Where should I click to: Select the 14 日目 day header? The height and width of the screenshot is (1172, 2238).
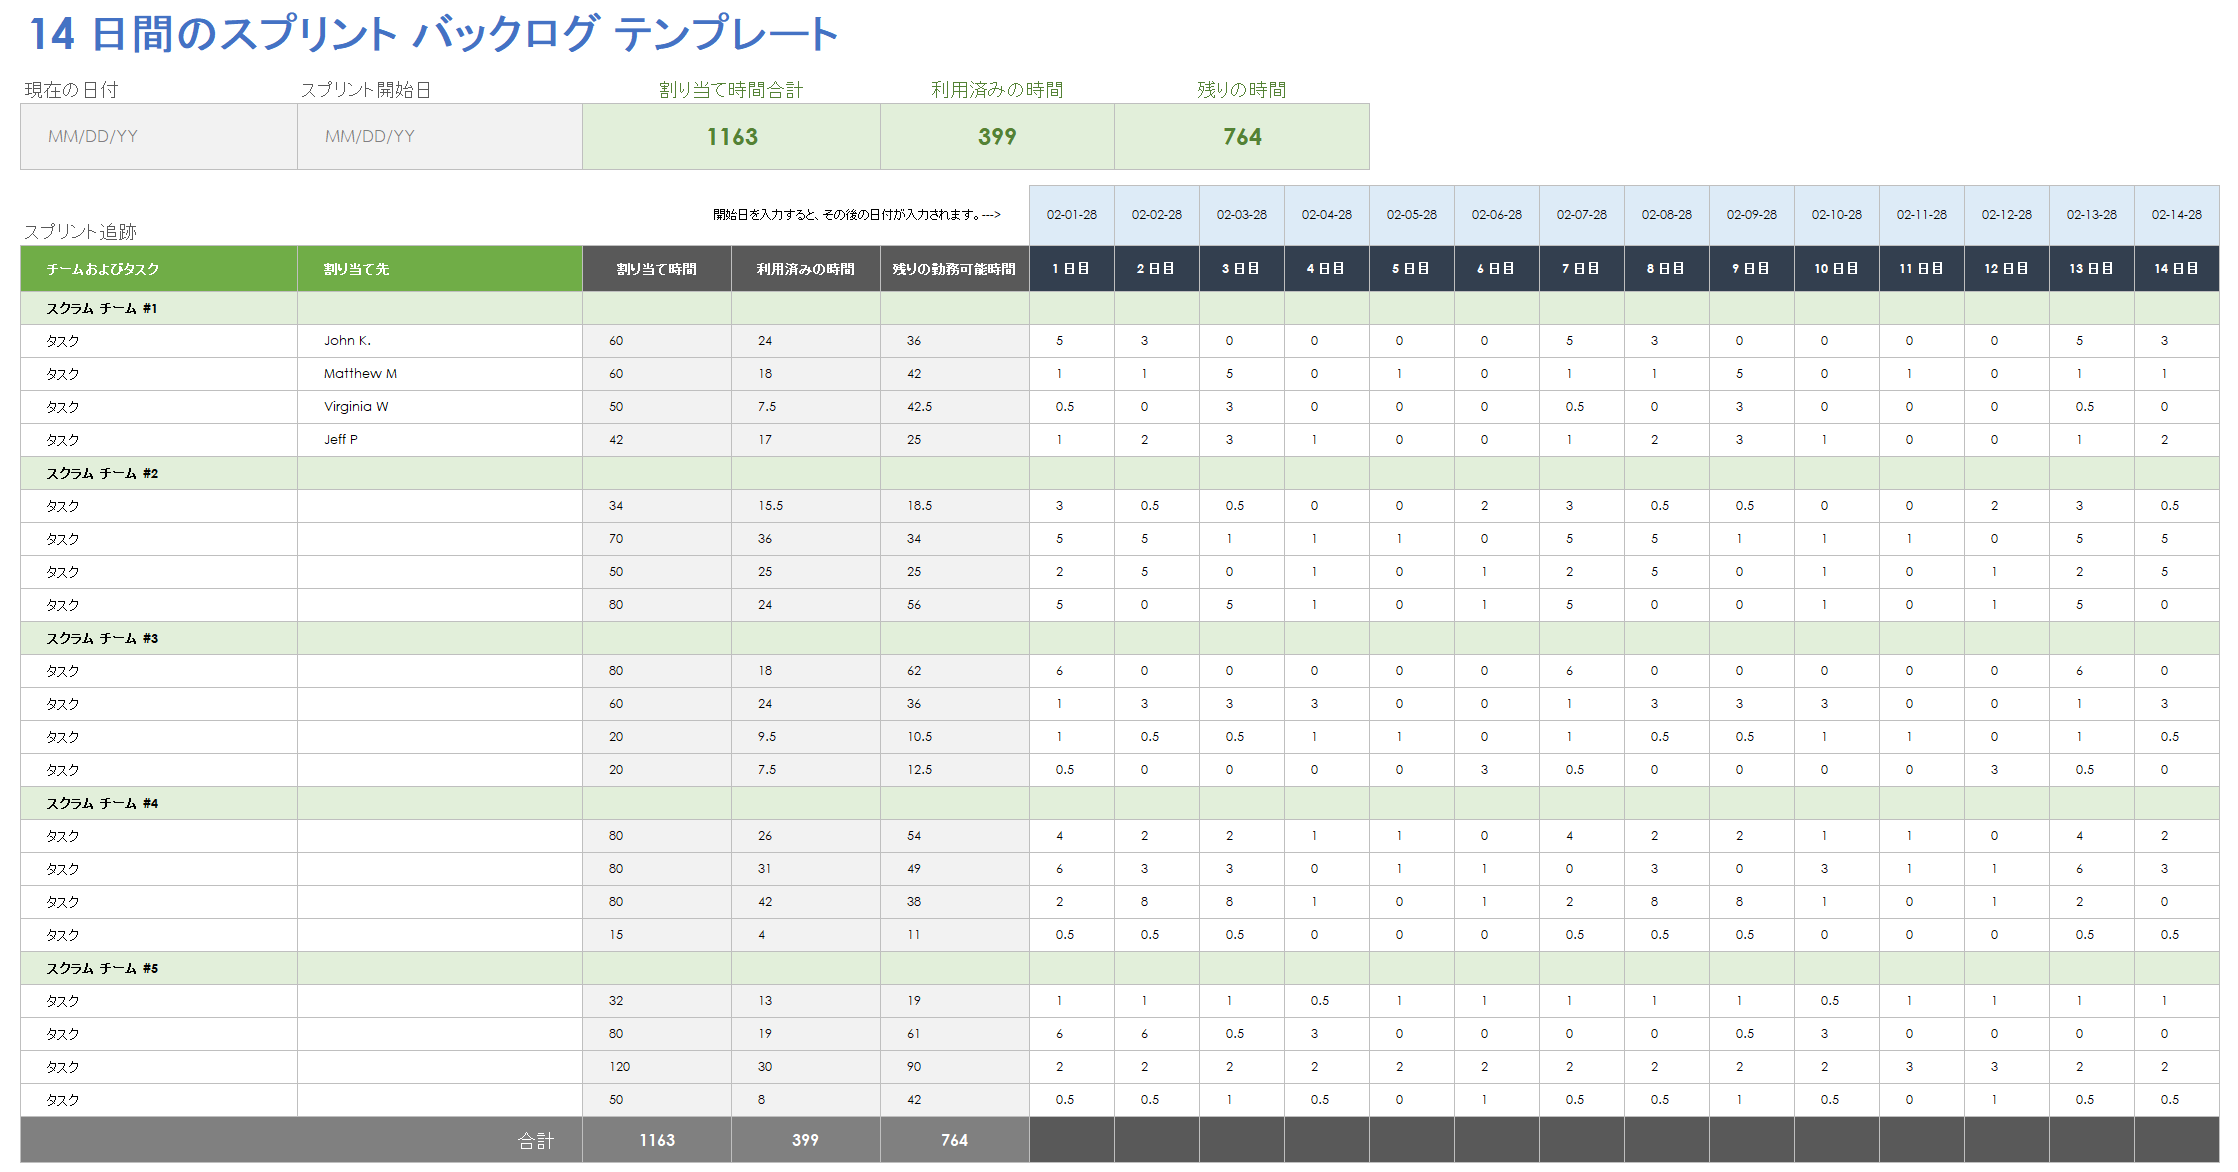click(2177, 269)
